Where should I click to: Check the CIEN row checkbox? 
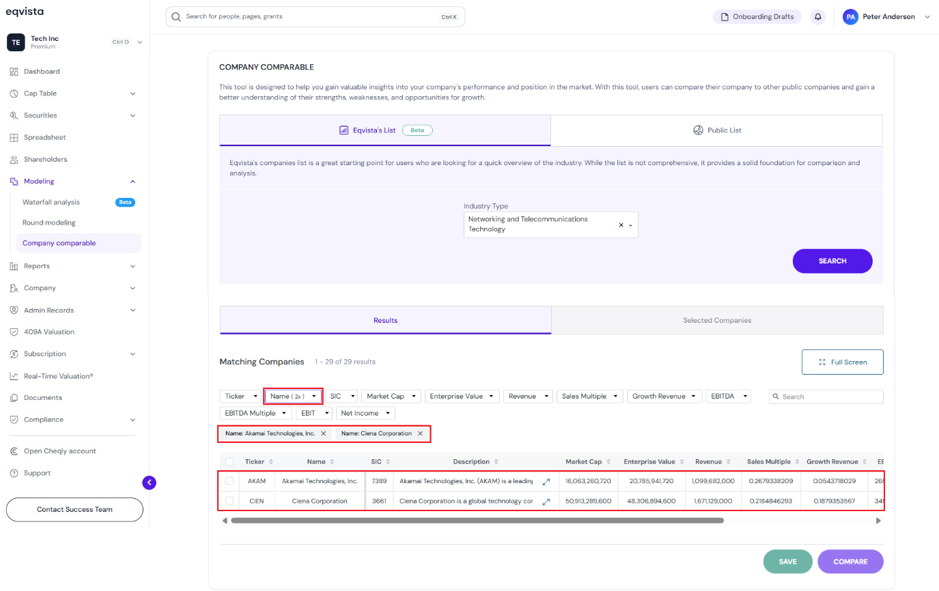(229, 501)
